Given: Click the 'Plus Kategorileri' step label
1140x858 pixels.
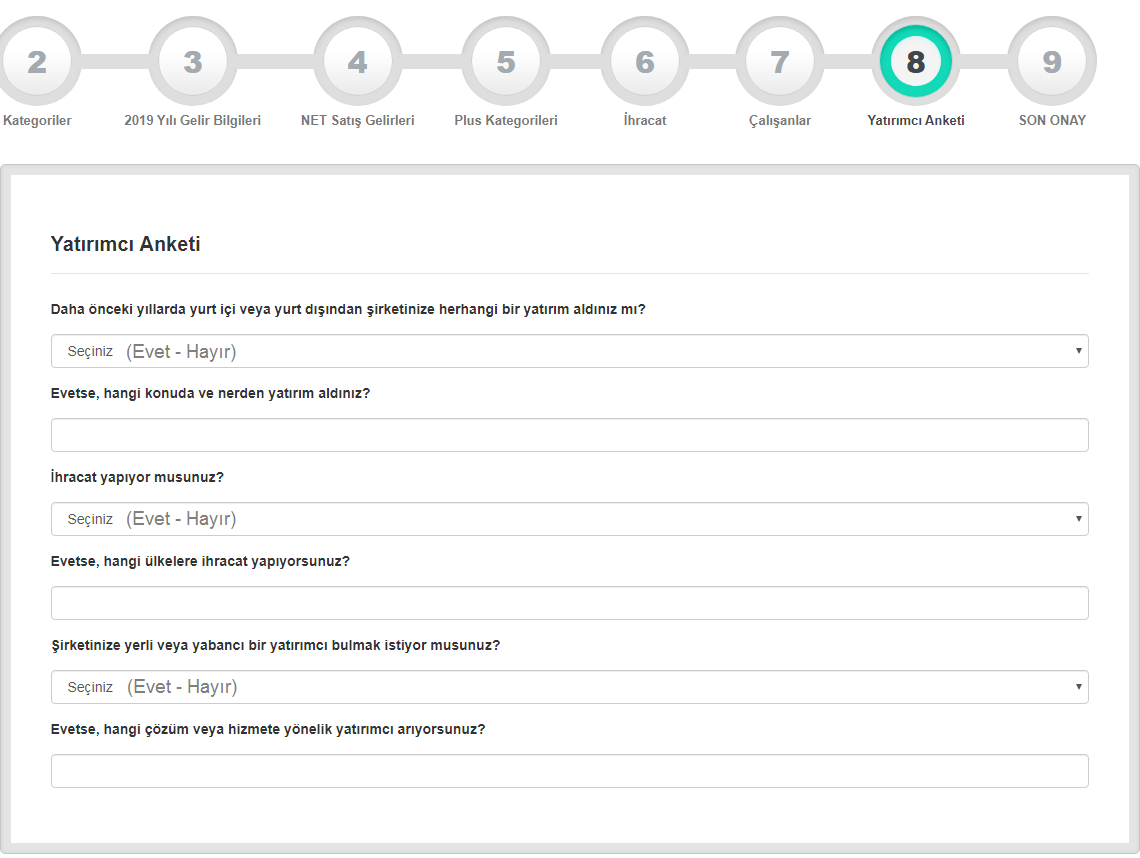Looking at the screenshot, I should pos(506,120).
